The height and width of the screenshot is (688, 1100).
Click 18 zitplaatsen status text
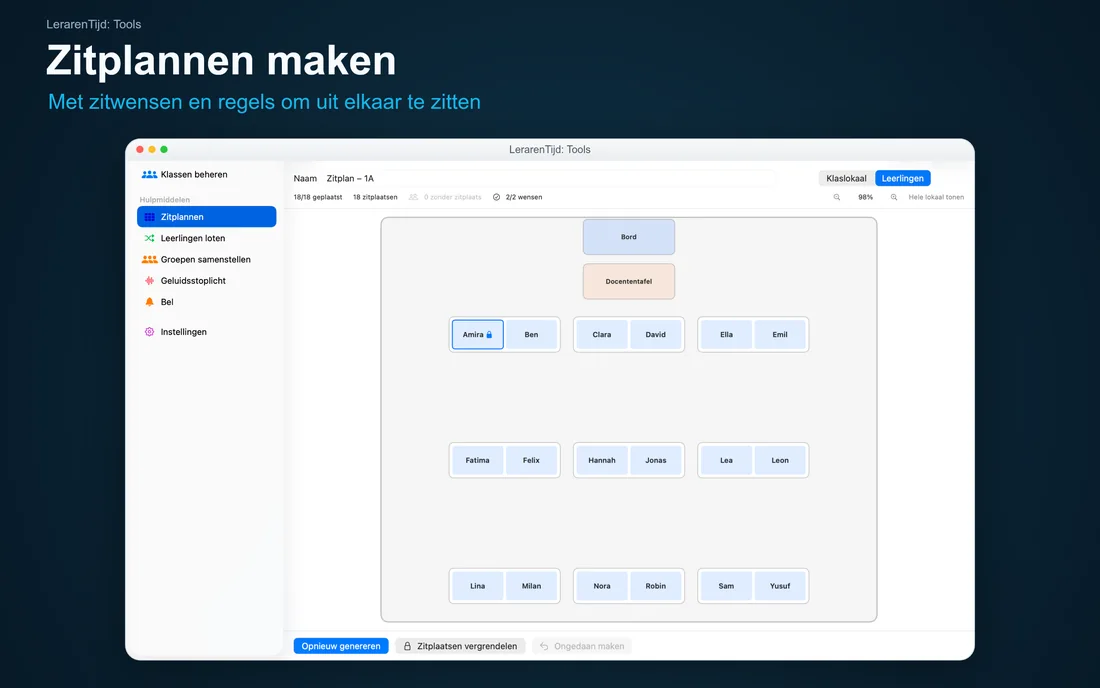tap(375, 197)
